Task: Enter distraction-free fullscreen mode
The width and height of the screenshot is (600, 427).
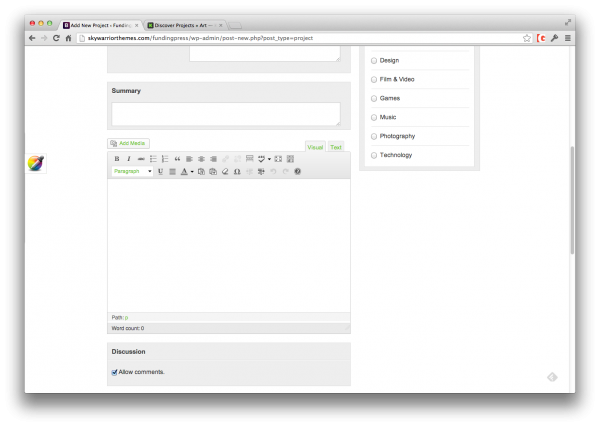Action: tap(278, 159)
